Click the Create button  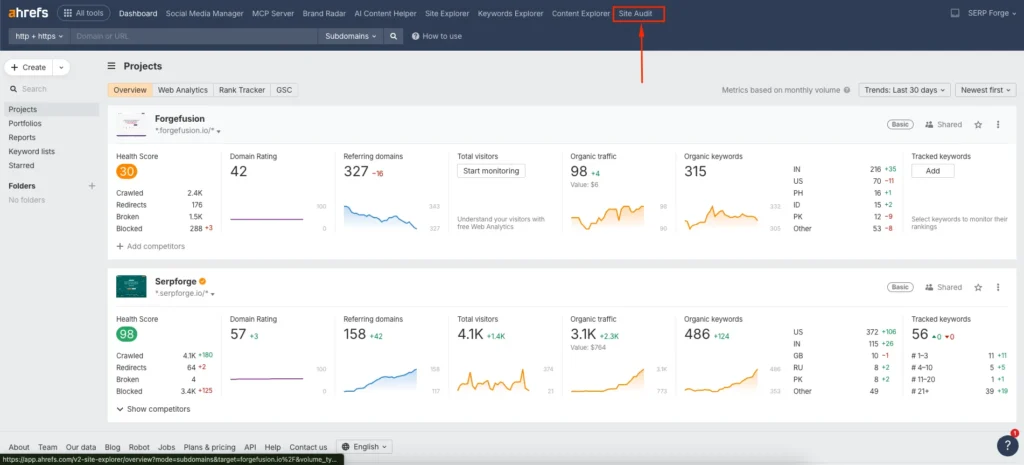click(29, 67)
